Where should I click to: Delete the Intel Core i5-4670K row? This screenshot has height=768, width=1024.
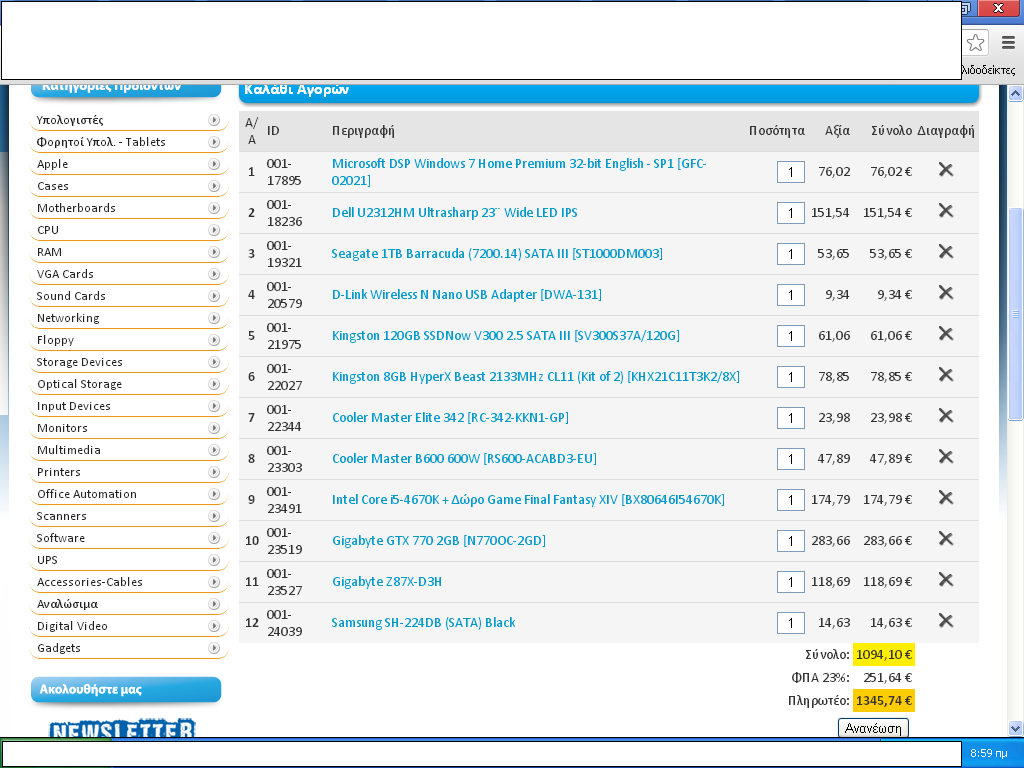pos(945,498)
